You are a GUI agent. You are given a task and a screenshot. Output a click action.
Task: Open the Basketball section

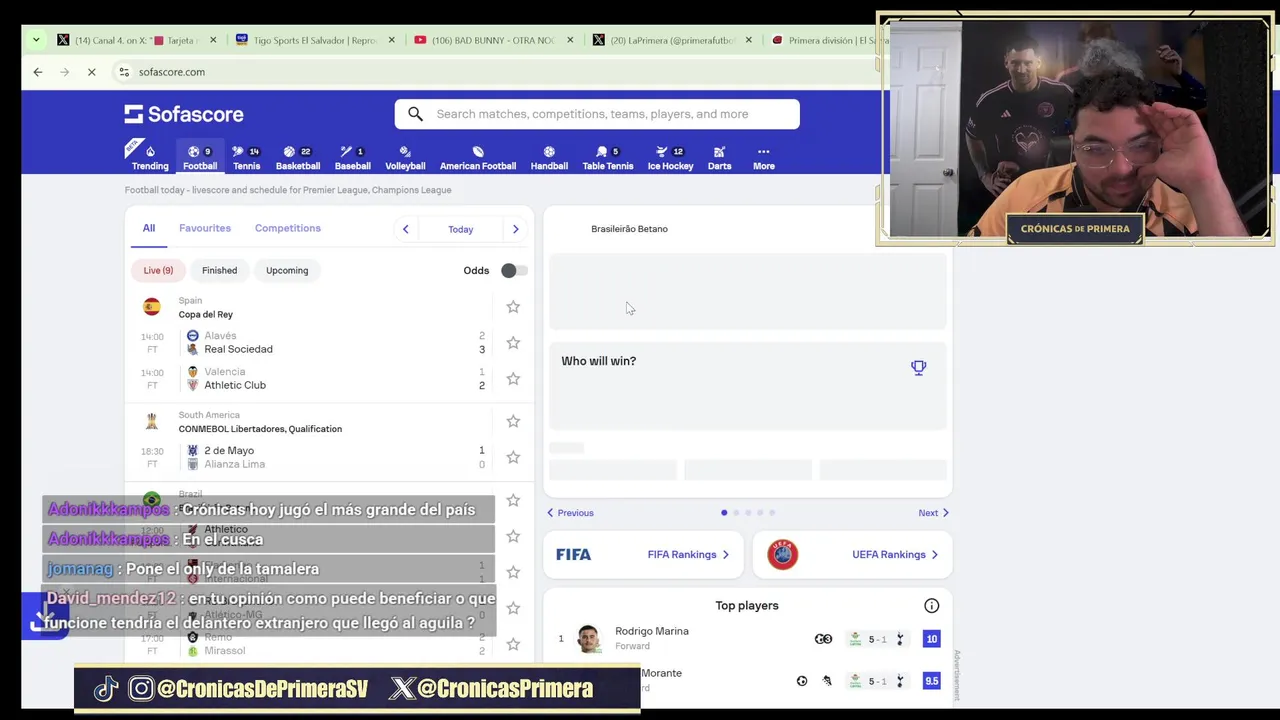click(298, 158)
